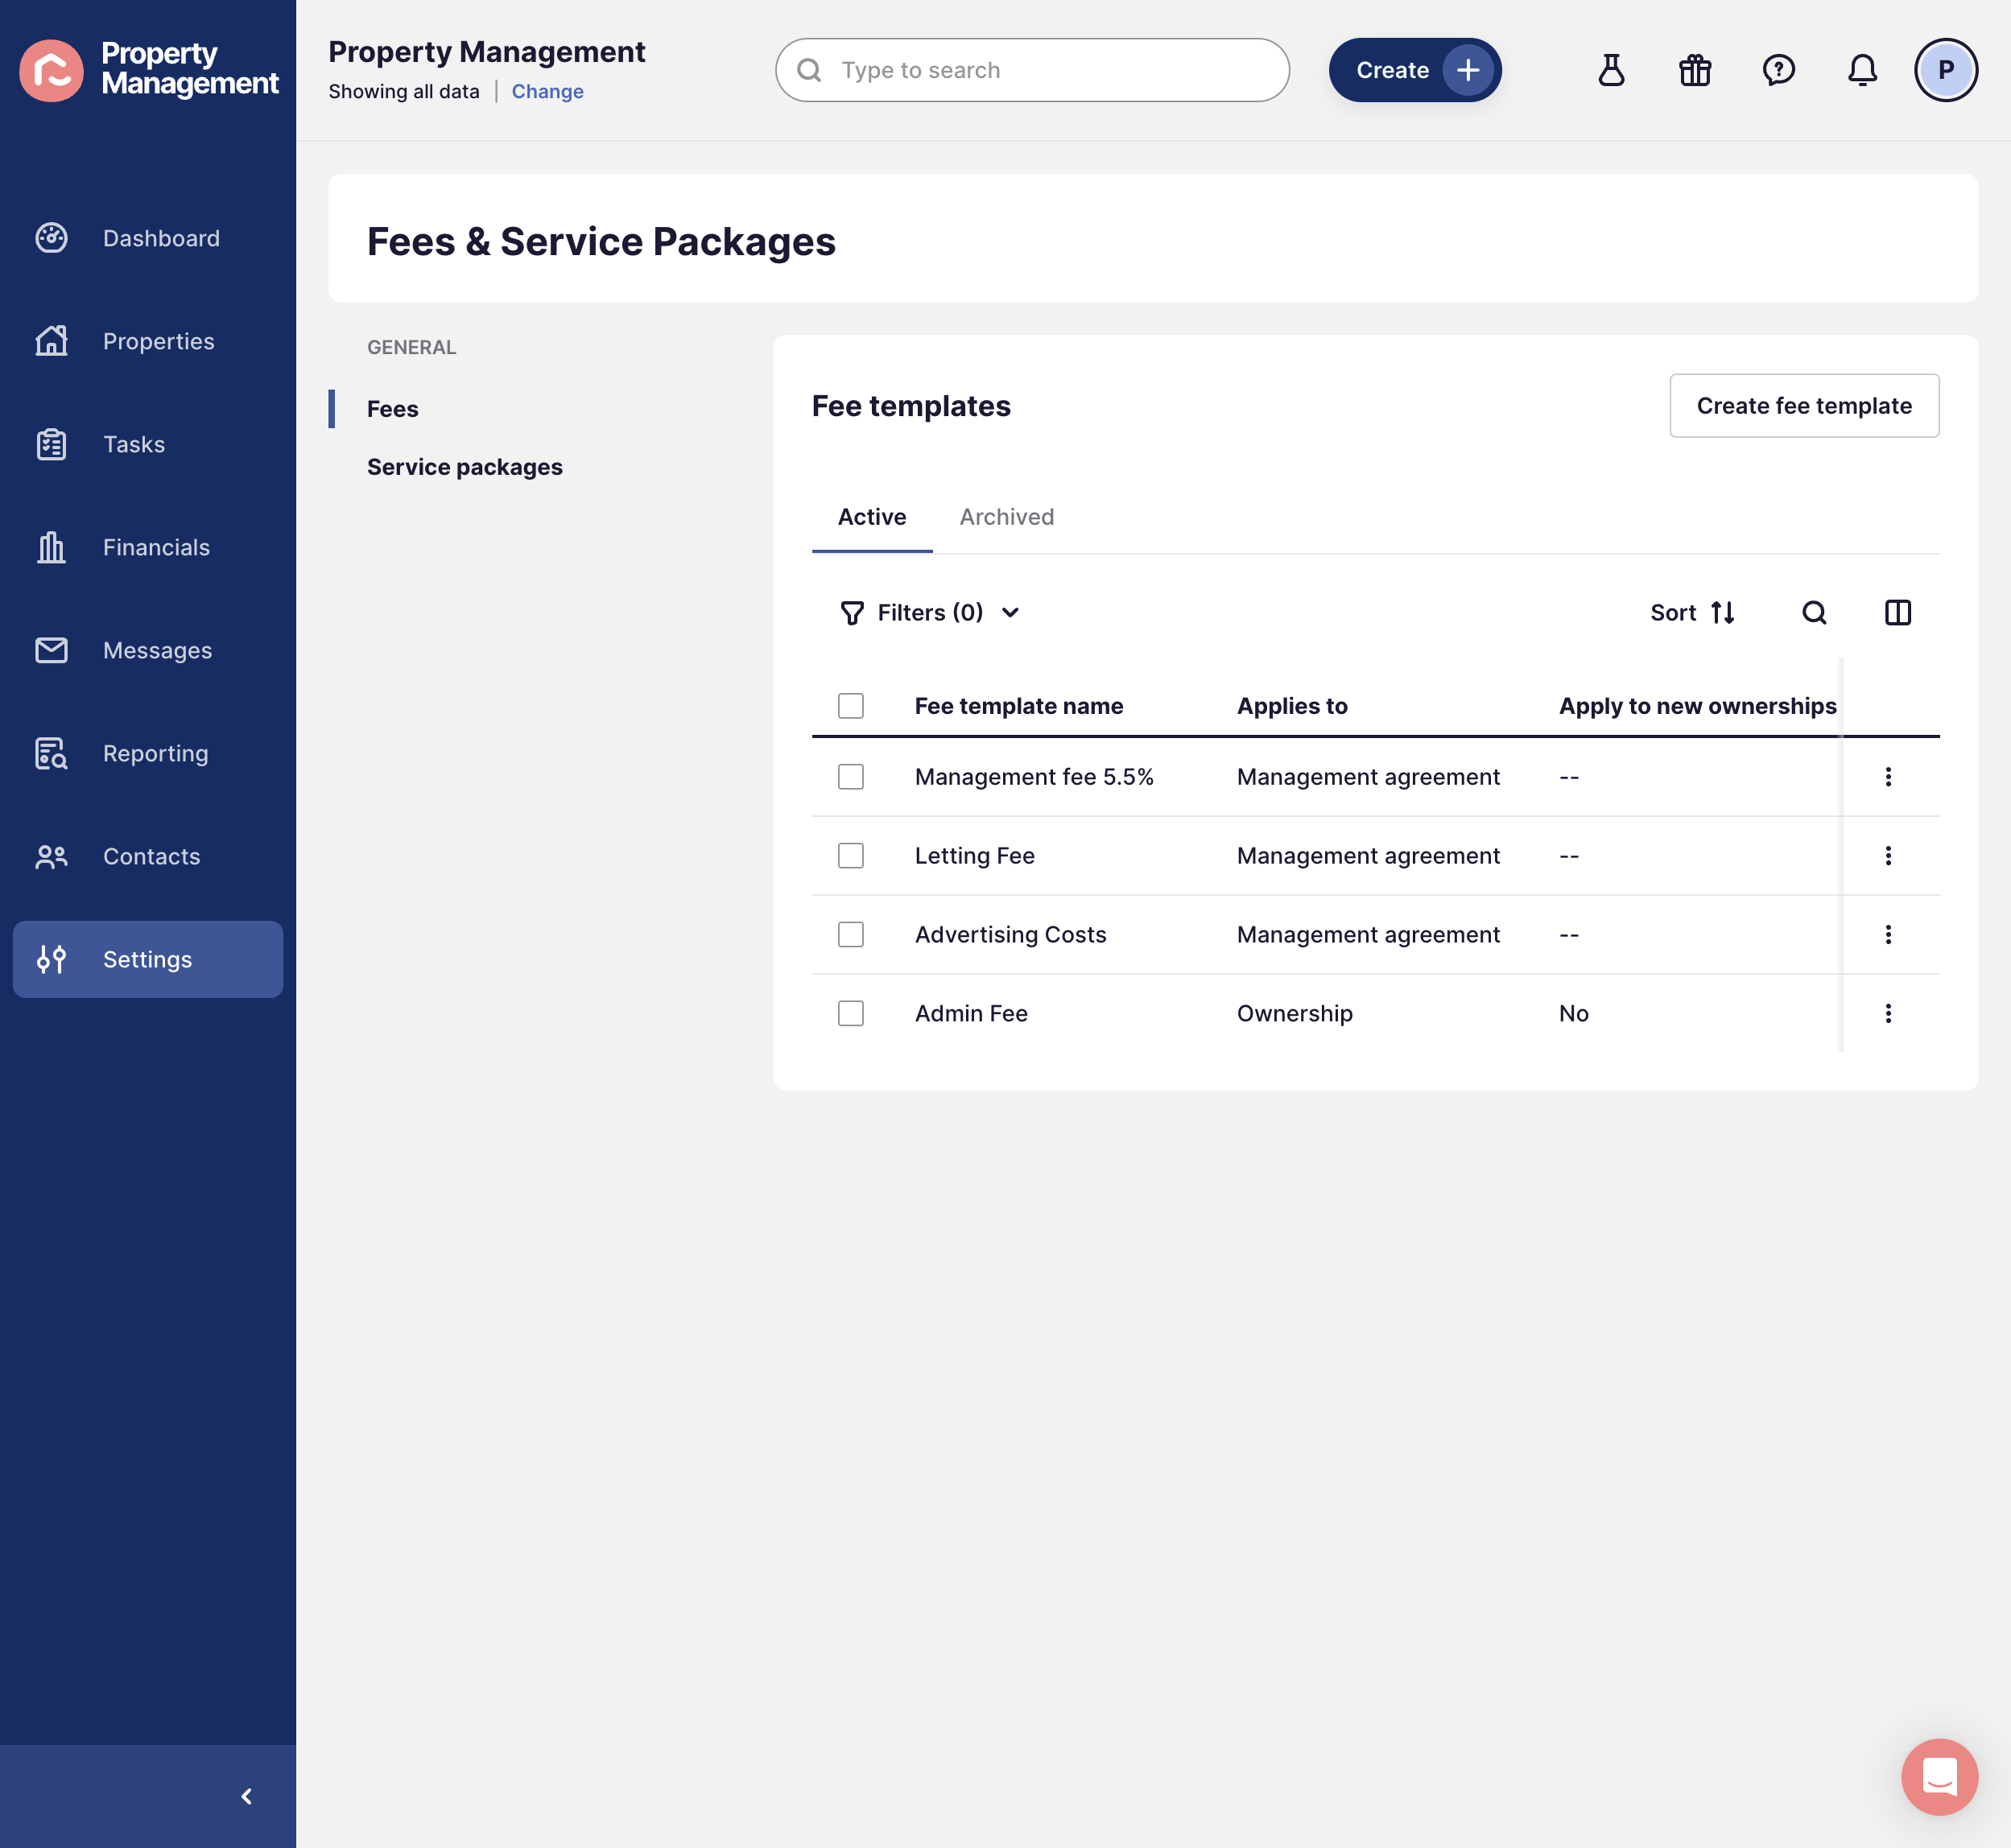Open actions menu for Management fee 5.5%

pos(1888,777)
